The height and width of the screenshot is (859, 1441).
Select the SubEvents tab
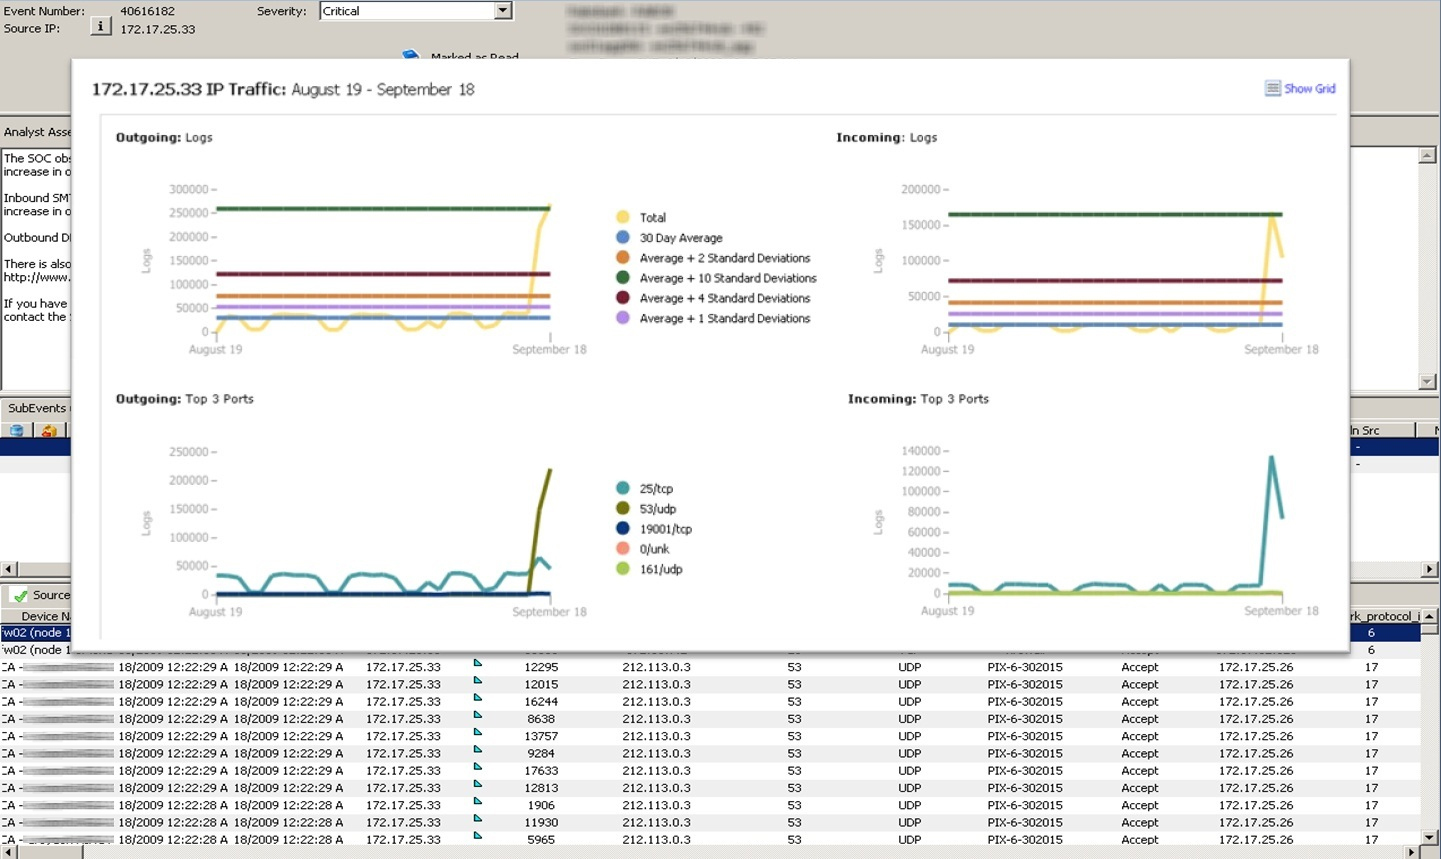point(36,408)
